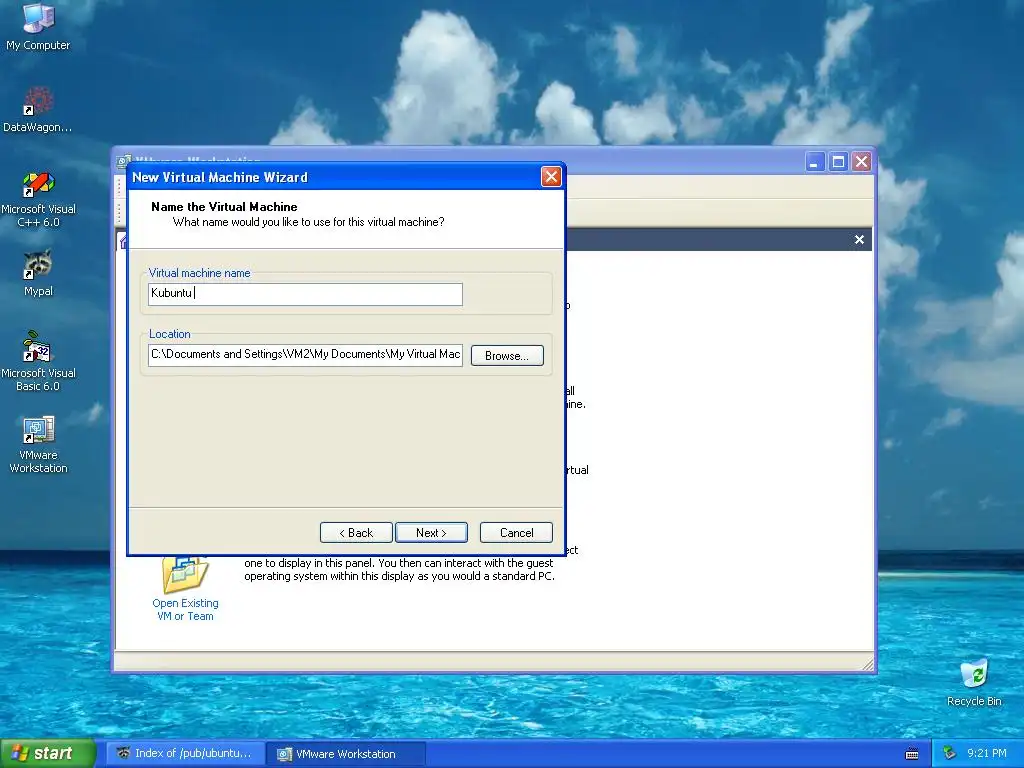Open the Windows Start menu
The image size is (1024, 768).
47,753
